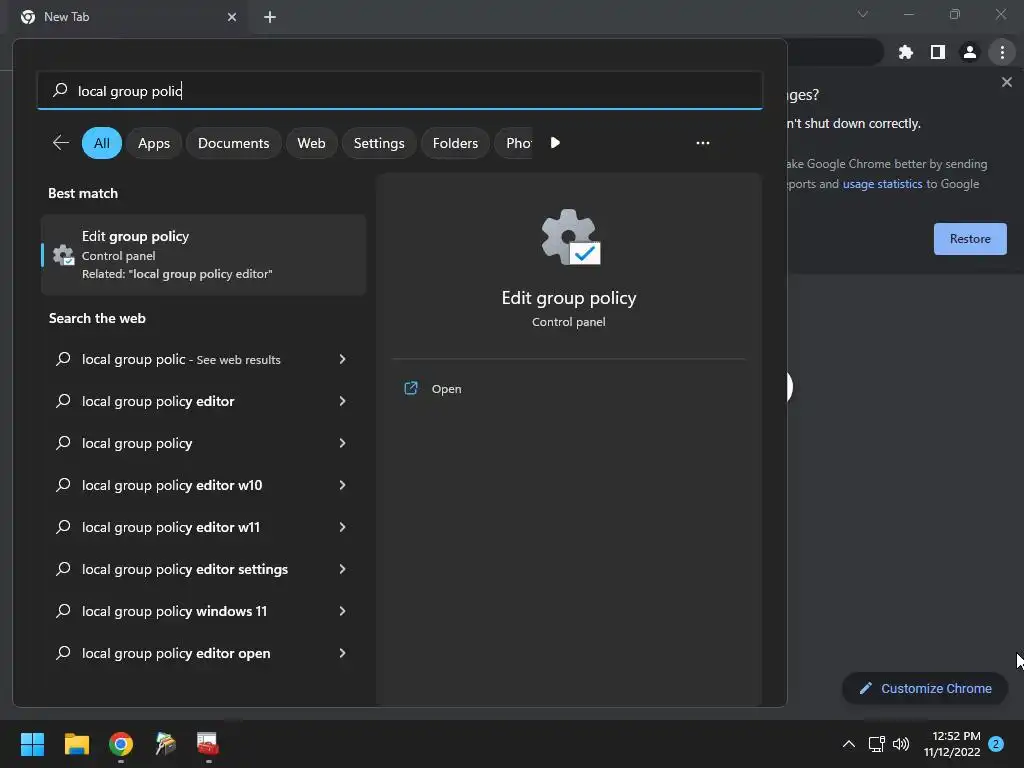The height and width of the screenshot is (768, 1024).
Task: Click the magnifier icon in search box
Action: 60,90
